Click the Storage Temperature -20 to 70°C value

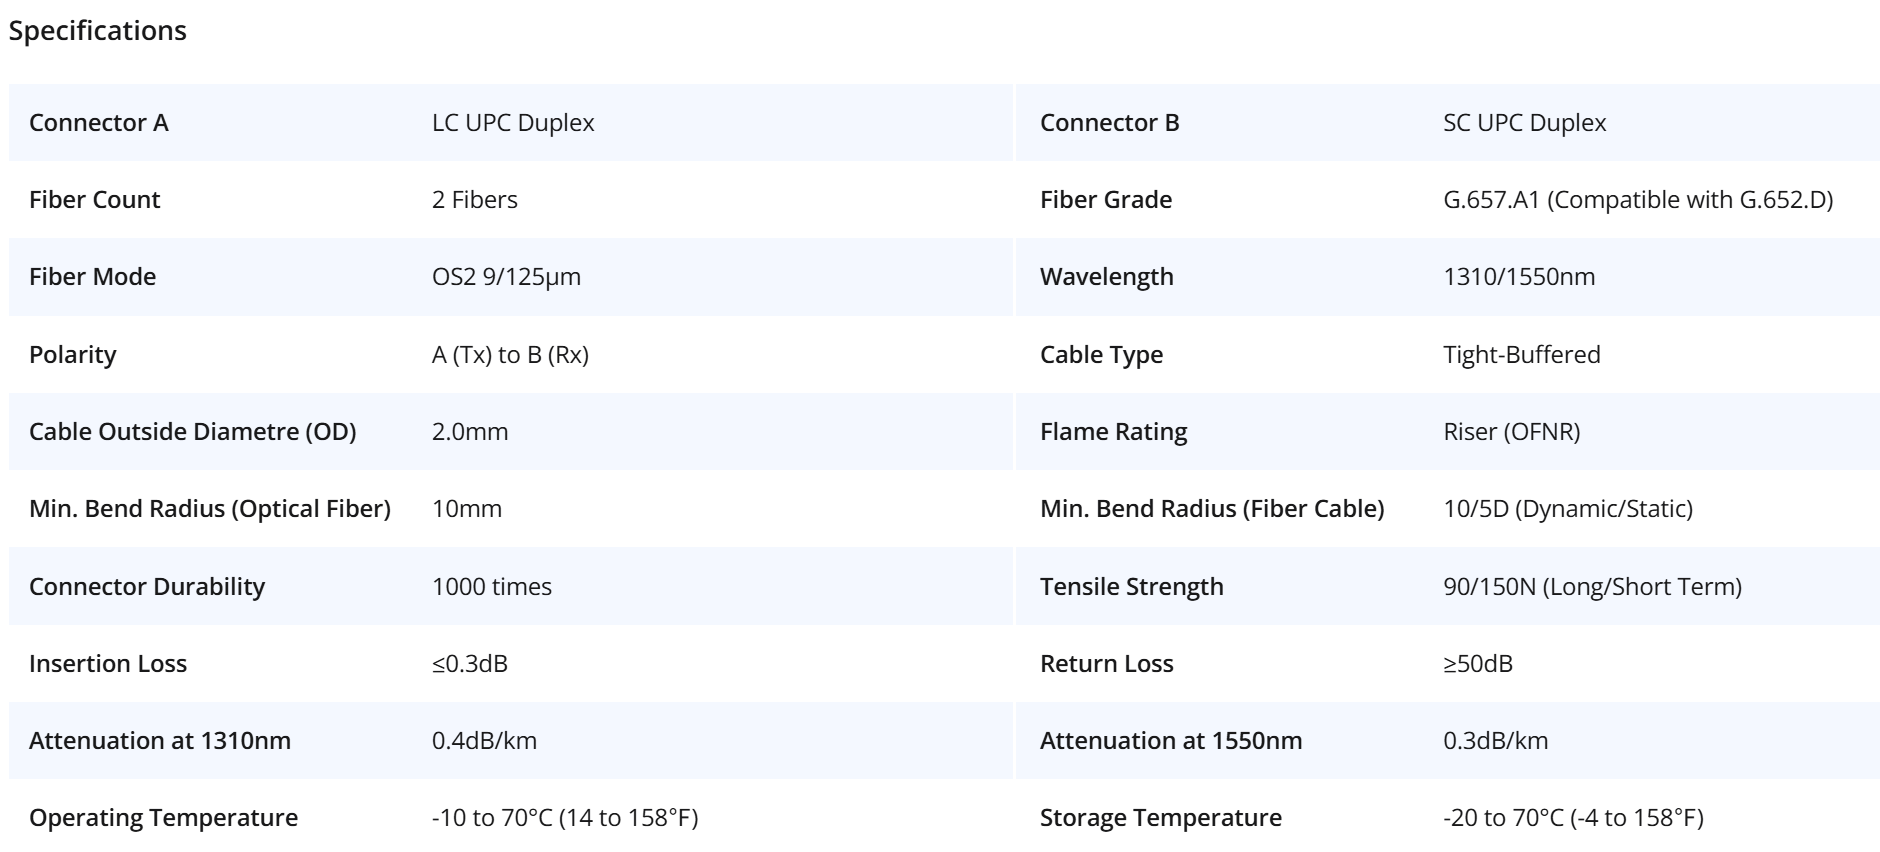coord(1573,818)
